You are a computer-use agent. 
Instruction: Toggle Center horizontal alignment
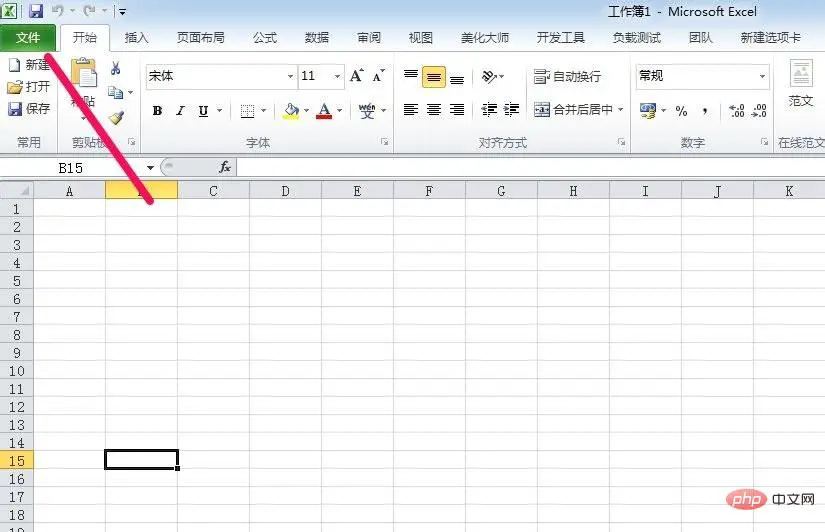tap(434, 109)
